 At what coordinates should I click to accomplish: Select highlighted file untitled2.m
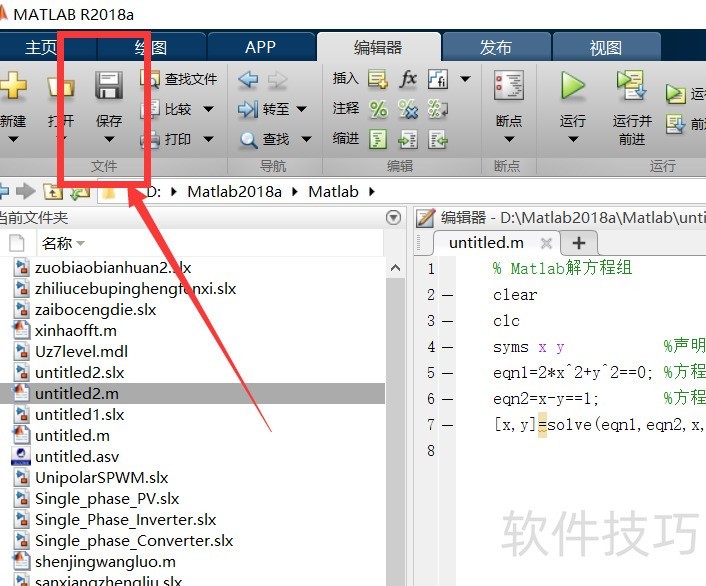pyautogui.click(x=193, y=394)
